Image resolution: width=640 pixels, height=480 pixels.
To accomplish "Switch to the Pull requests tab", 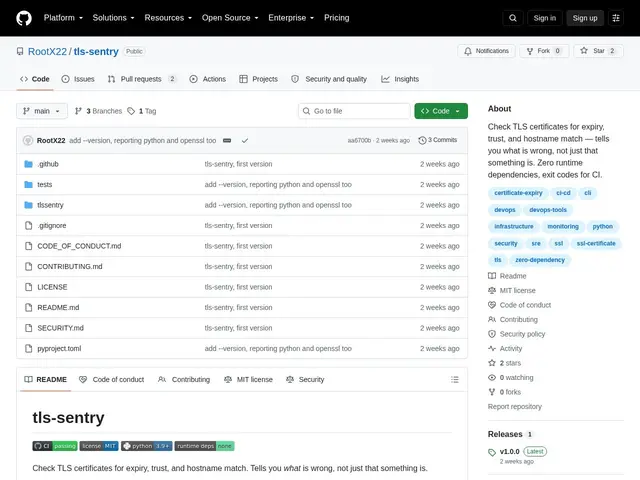I will click(142, 79).
